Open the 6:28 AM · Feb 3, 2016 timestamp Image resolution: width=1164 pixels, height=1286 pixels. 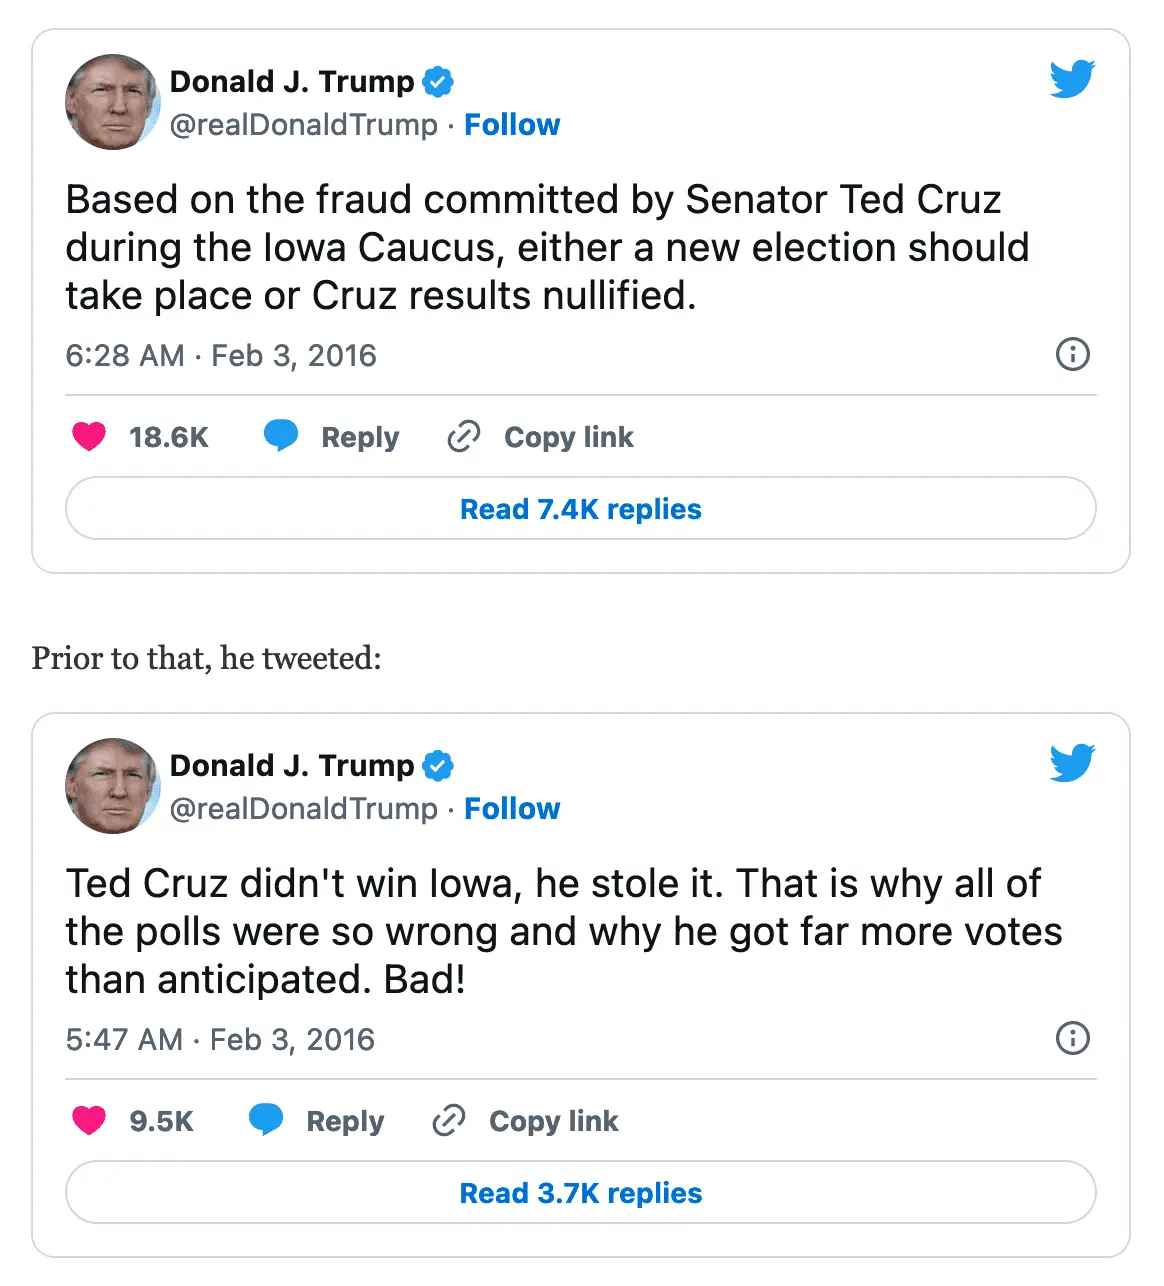pyautogui.click(x=221, y=356)
